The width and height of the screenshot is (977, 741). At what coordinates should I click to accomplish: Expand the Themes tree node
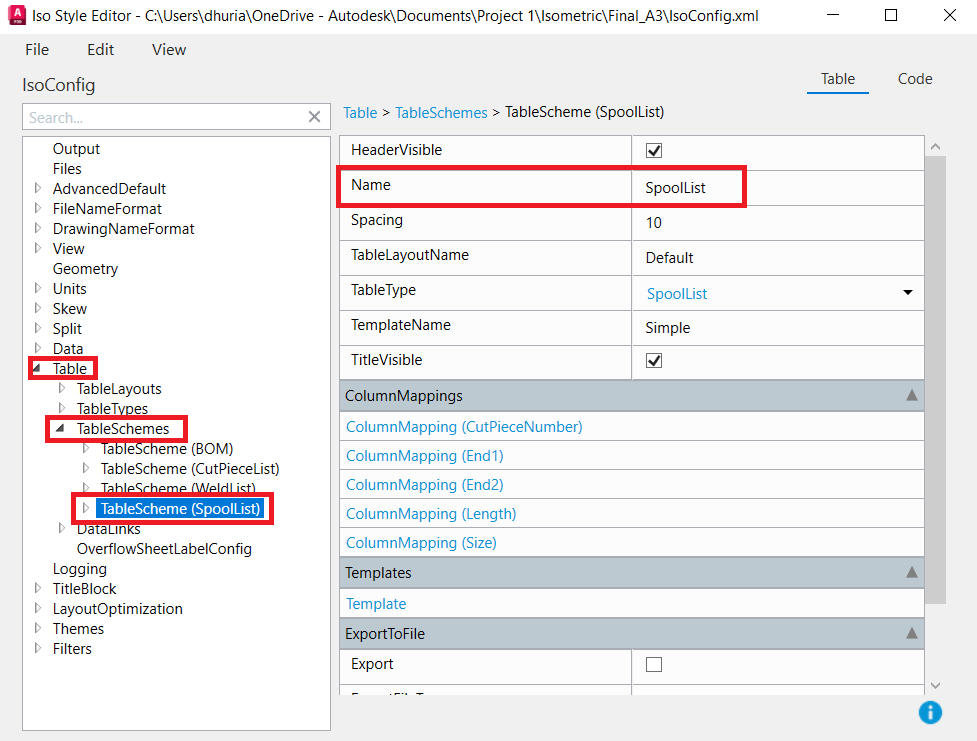click(x=38, y=628)
